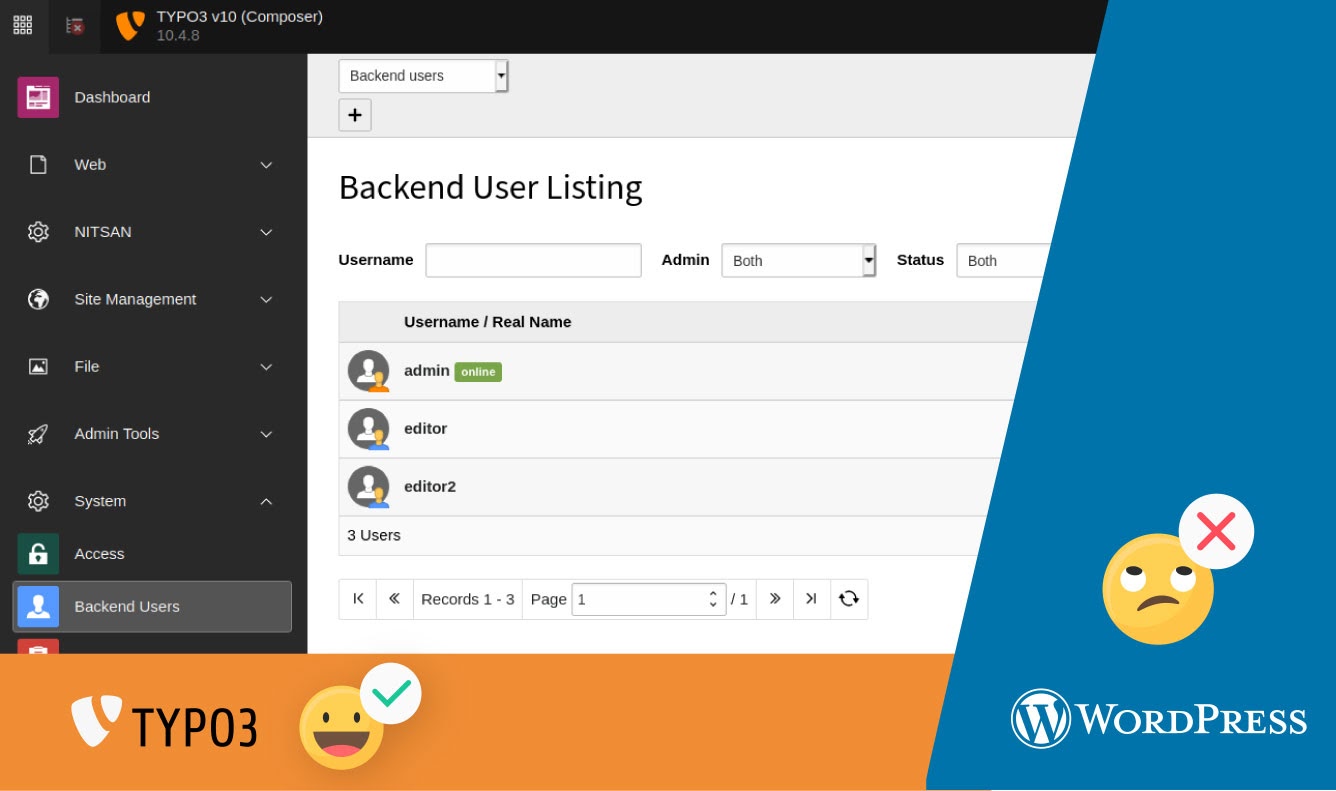Click the admin user avatar icon
Viewport: 1336px width, 791px height.
click(369, 370)
